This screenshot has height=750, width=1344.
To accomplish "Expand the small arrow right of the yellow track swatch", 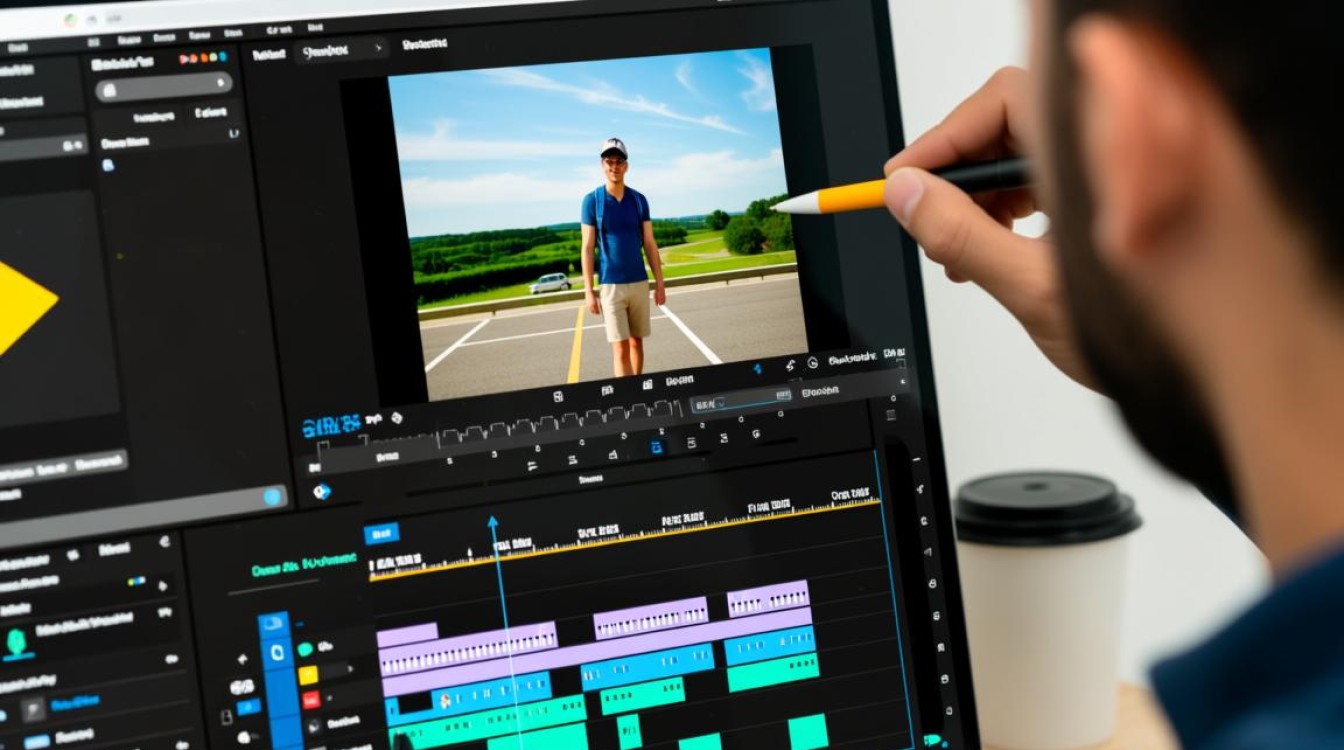I will point(350,670).
